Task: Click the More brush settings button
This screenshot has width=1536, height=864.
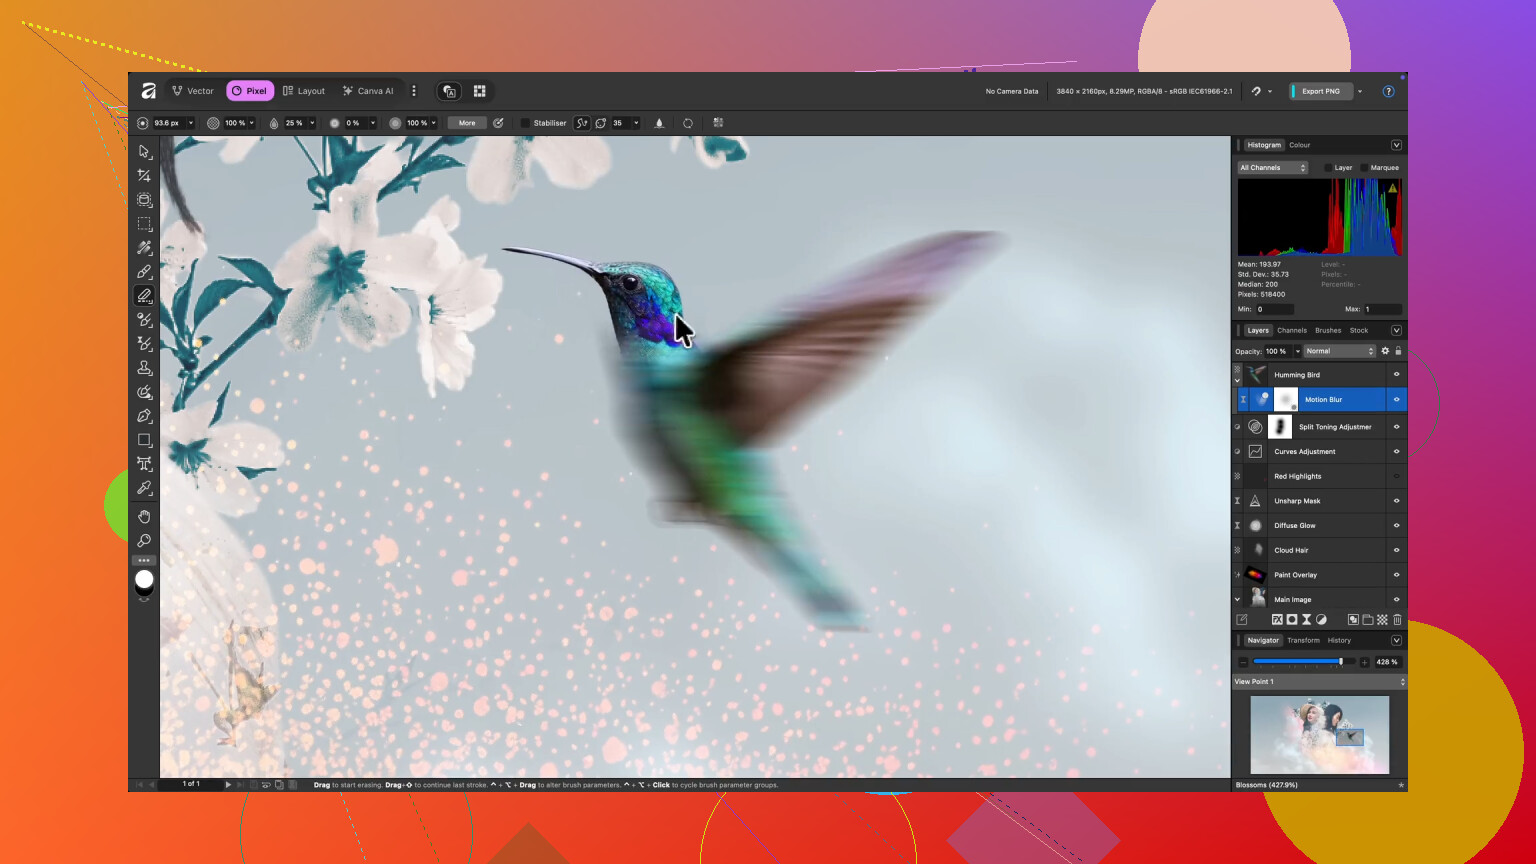Action: click(466, 123)
